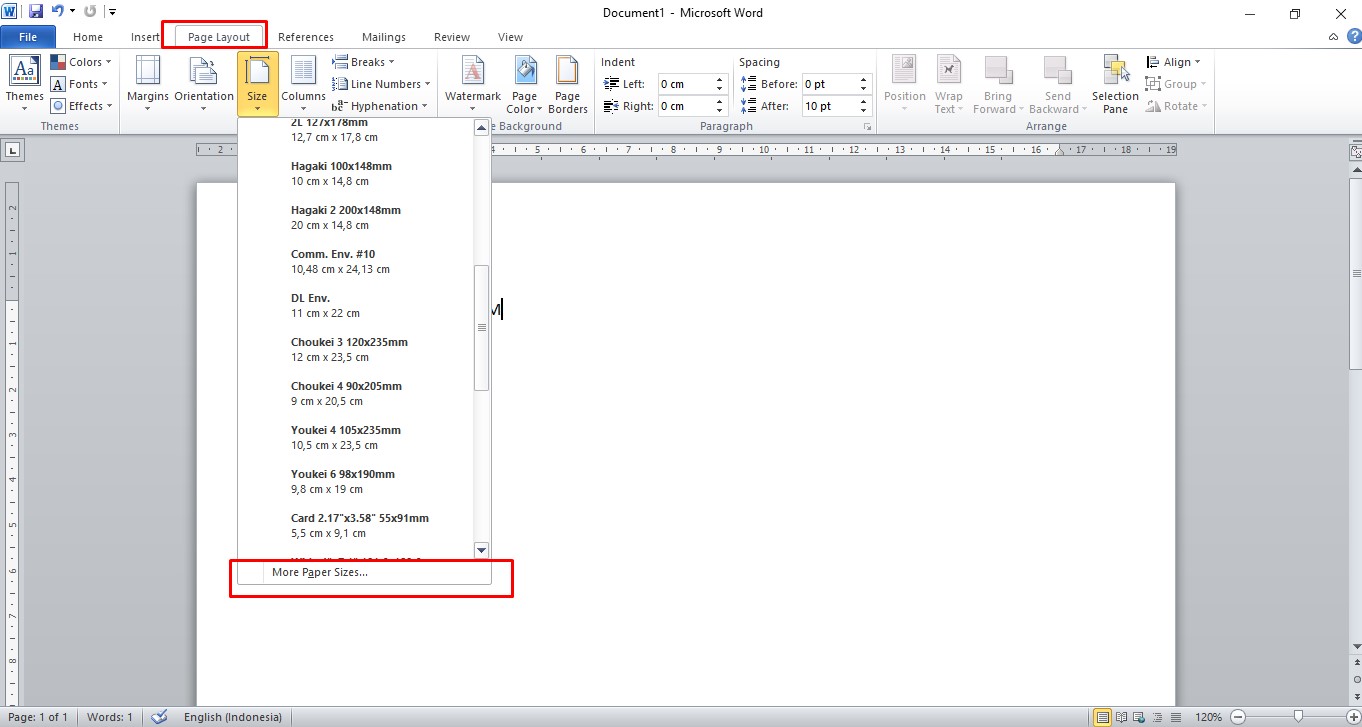Click the Save icon
Image resolution: width=1362 pixels, height=727 pixels.
(36, 9)
